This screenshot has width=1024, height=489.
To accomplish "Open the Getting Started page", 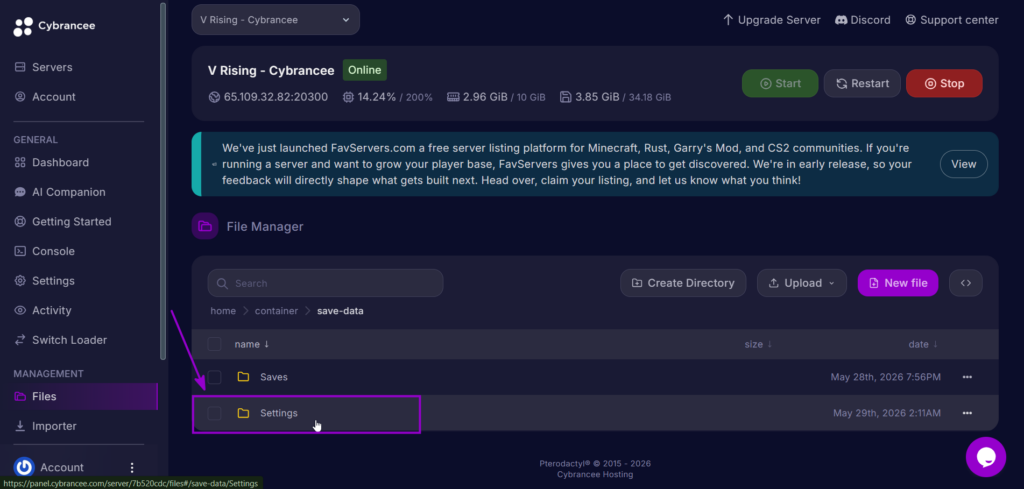I will 63,221.
